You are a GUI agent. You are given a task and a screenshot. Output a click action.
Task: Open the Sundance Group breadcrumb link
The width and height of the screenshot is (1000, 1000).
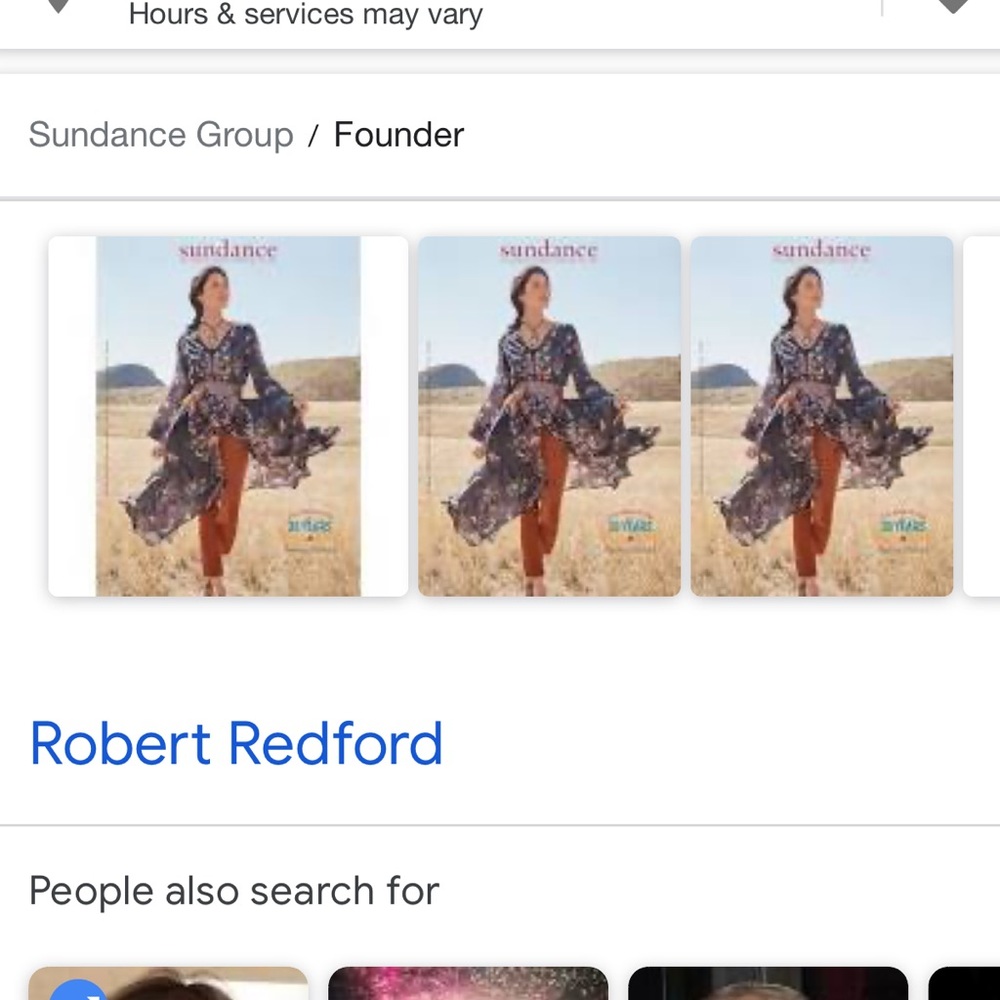160,135
